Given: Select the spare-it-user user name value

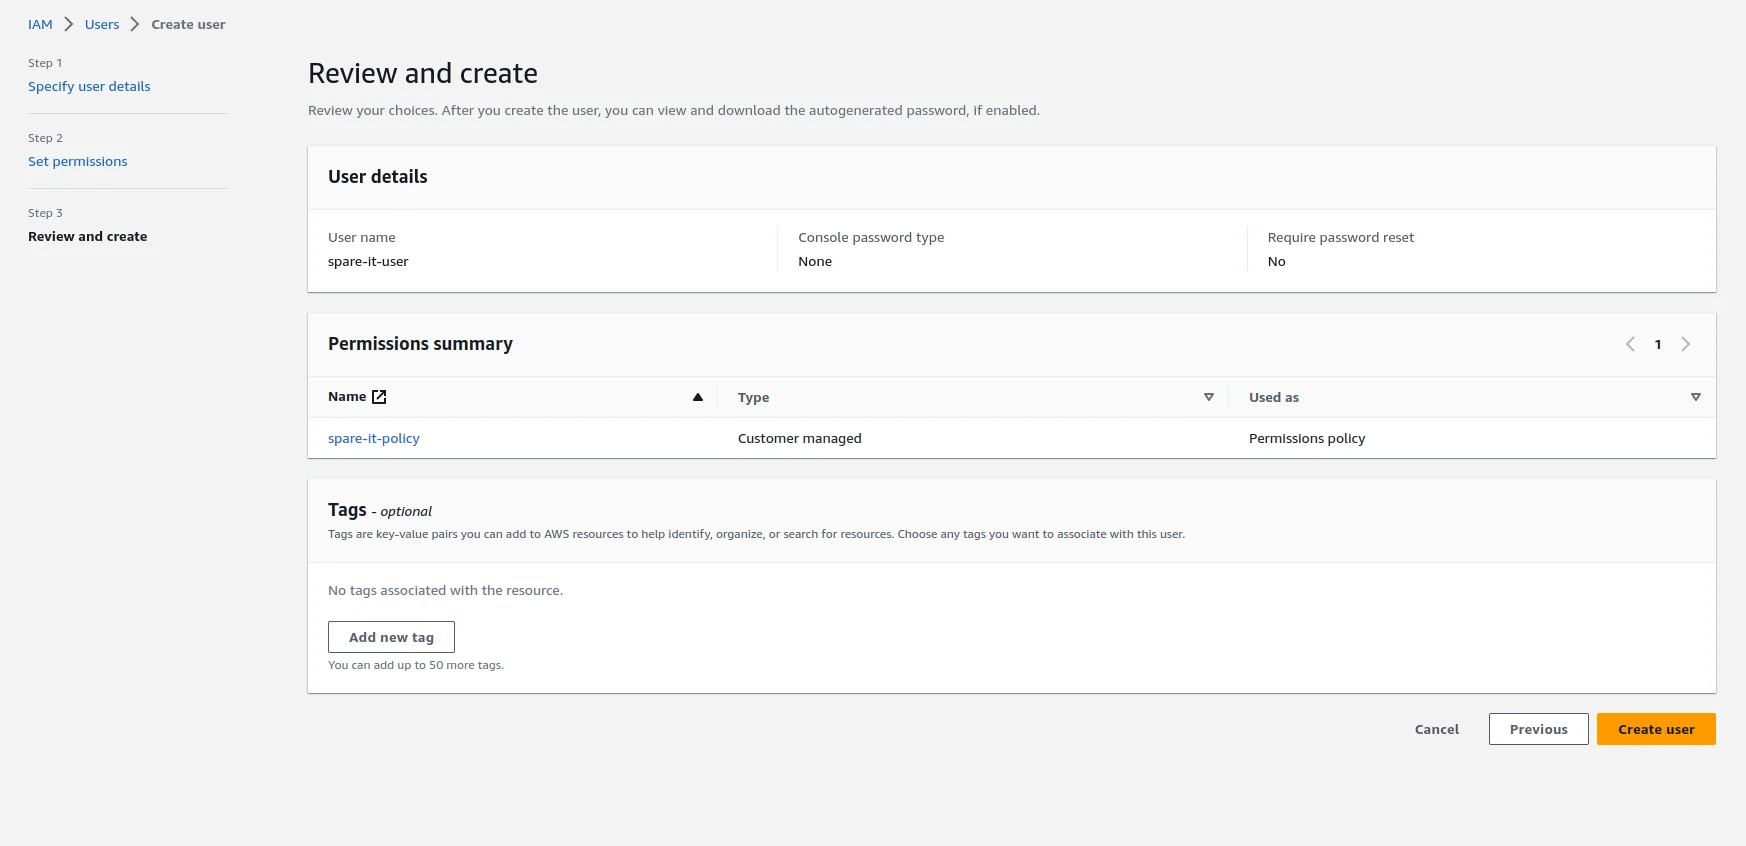Looking at the screenshot, I should point(368,261).
